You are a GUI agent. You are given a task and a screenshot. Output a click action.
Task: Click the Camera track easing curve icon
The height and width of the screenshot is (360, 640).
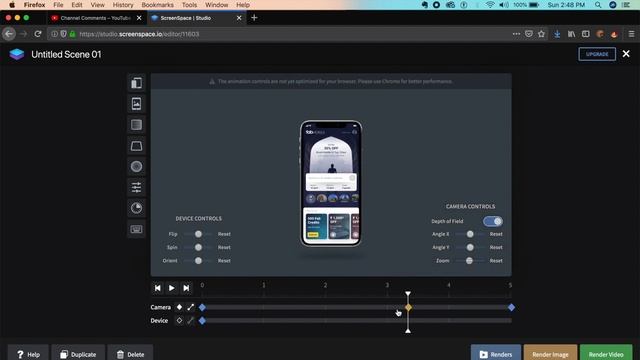[x=191, y=307]
